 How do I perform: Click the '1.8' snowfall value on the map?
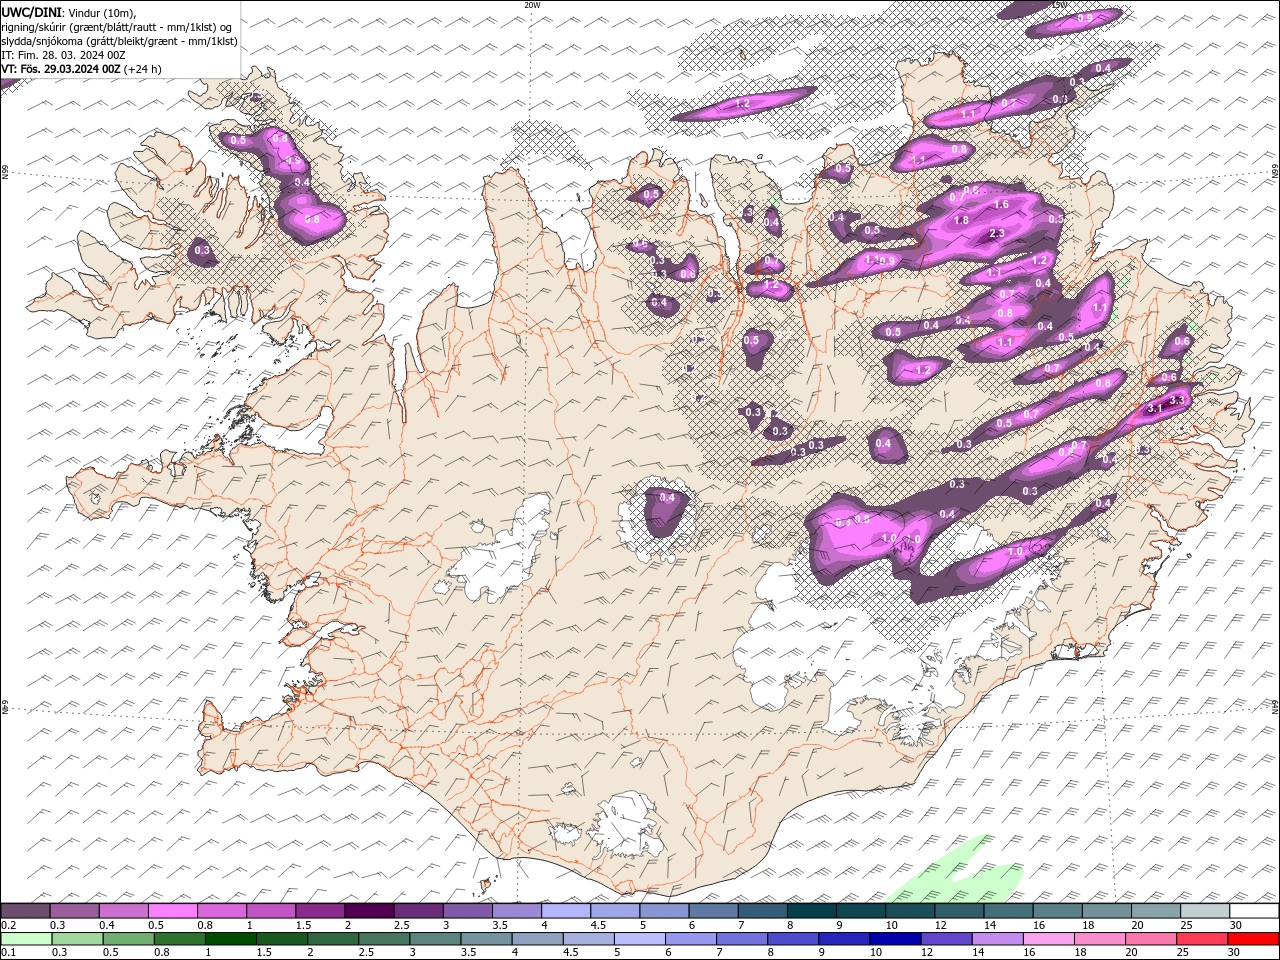click(x=961, y=220)
